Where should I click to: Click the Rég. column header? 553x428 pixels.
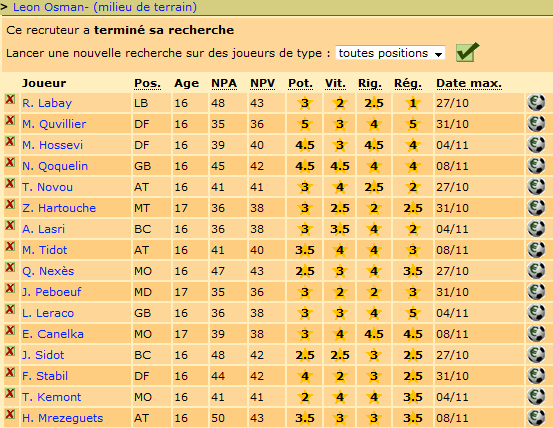(408, 84)
